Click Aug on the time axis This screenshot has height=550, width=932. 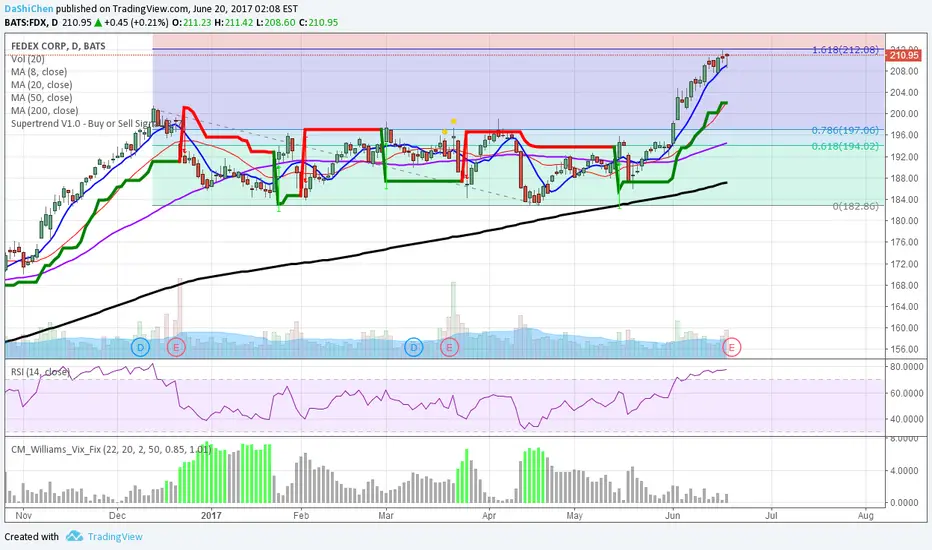[865, 516]
